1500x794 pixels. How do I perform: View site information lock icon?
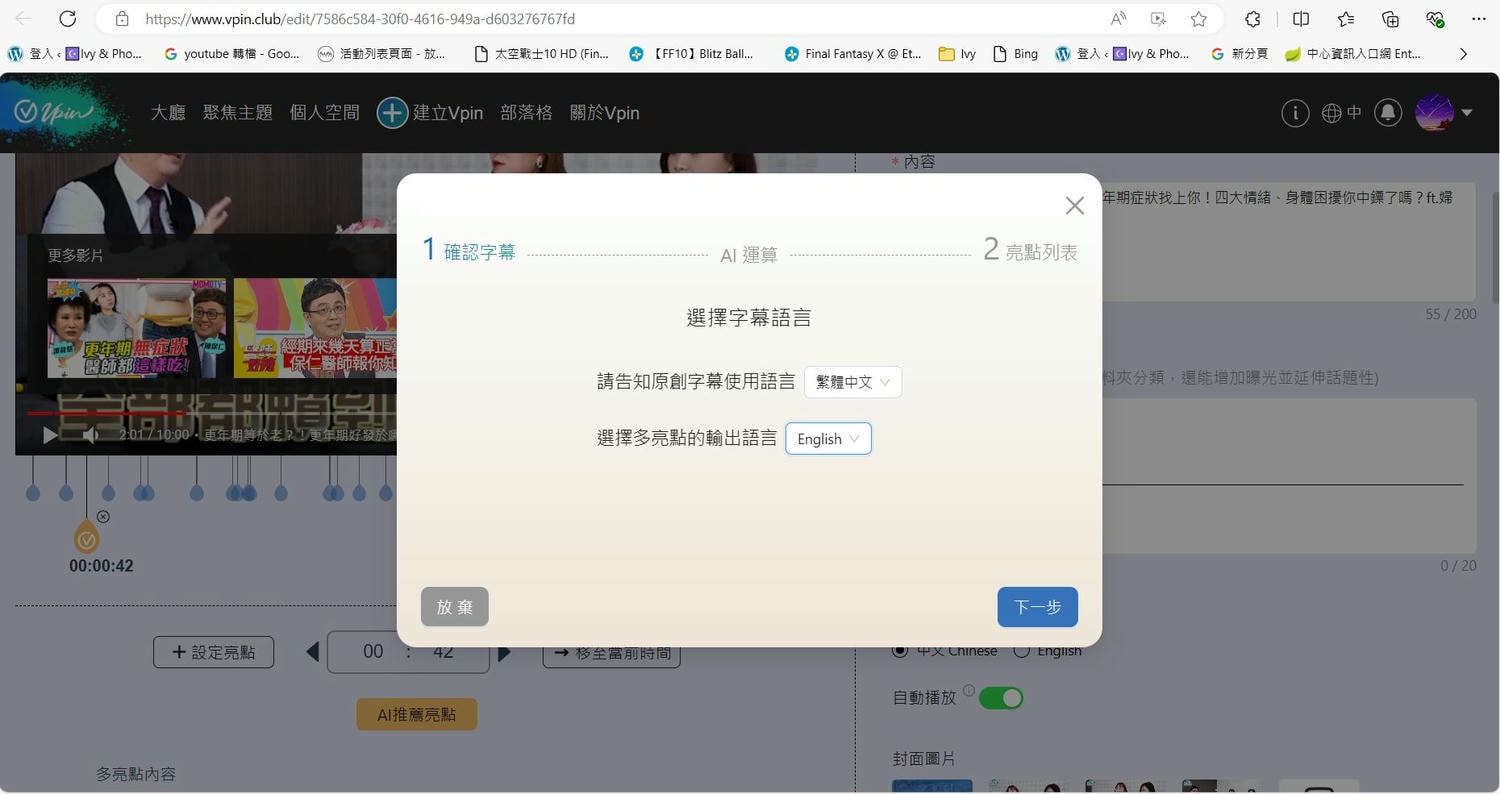121,18
